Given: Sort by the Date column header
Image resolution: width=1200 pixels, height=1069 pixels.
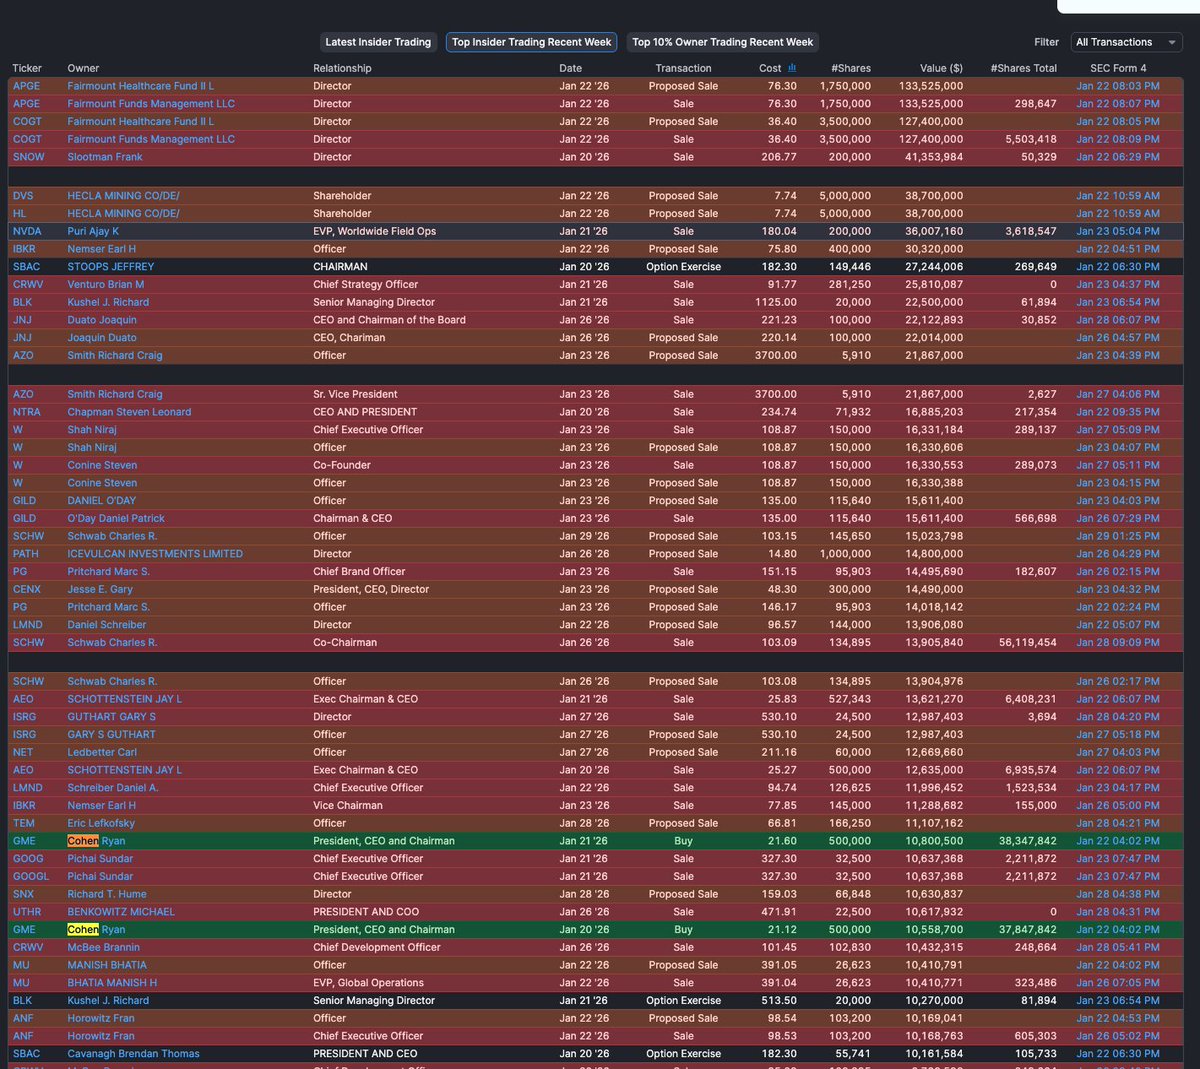Looking at the screenshot, I should [570, 68].
